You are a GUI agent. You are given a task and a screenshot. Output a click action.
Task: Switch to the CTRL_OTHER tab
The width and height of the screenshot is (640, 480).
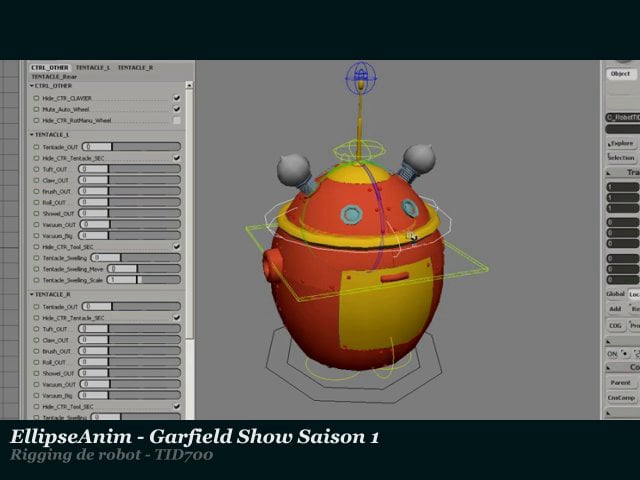tap(50, 67)
